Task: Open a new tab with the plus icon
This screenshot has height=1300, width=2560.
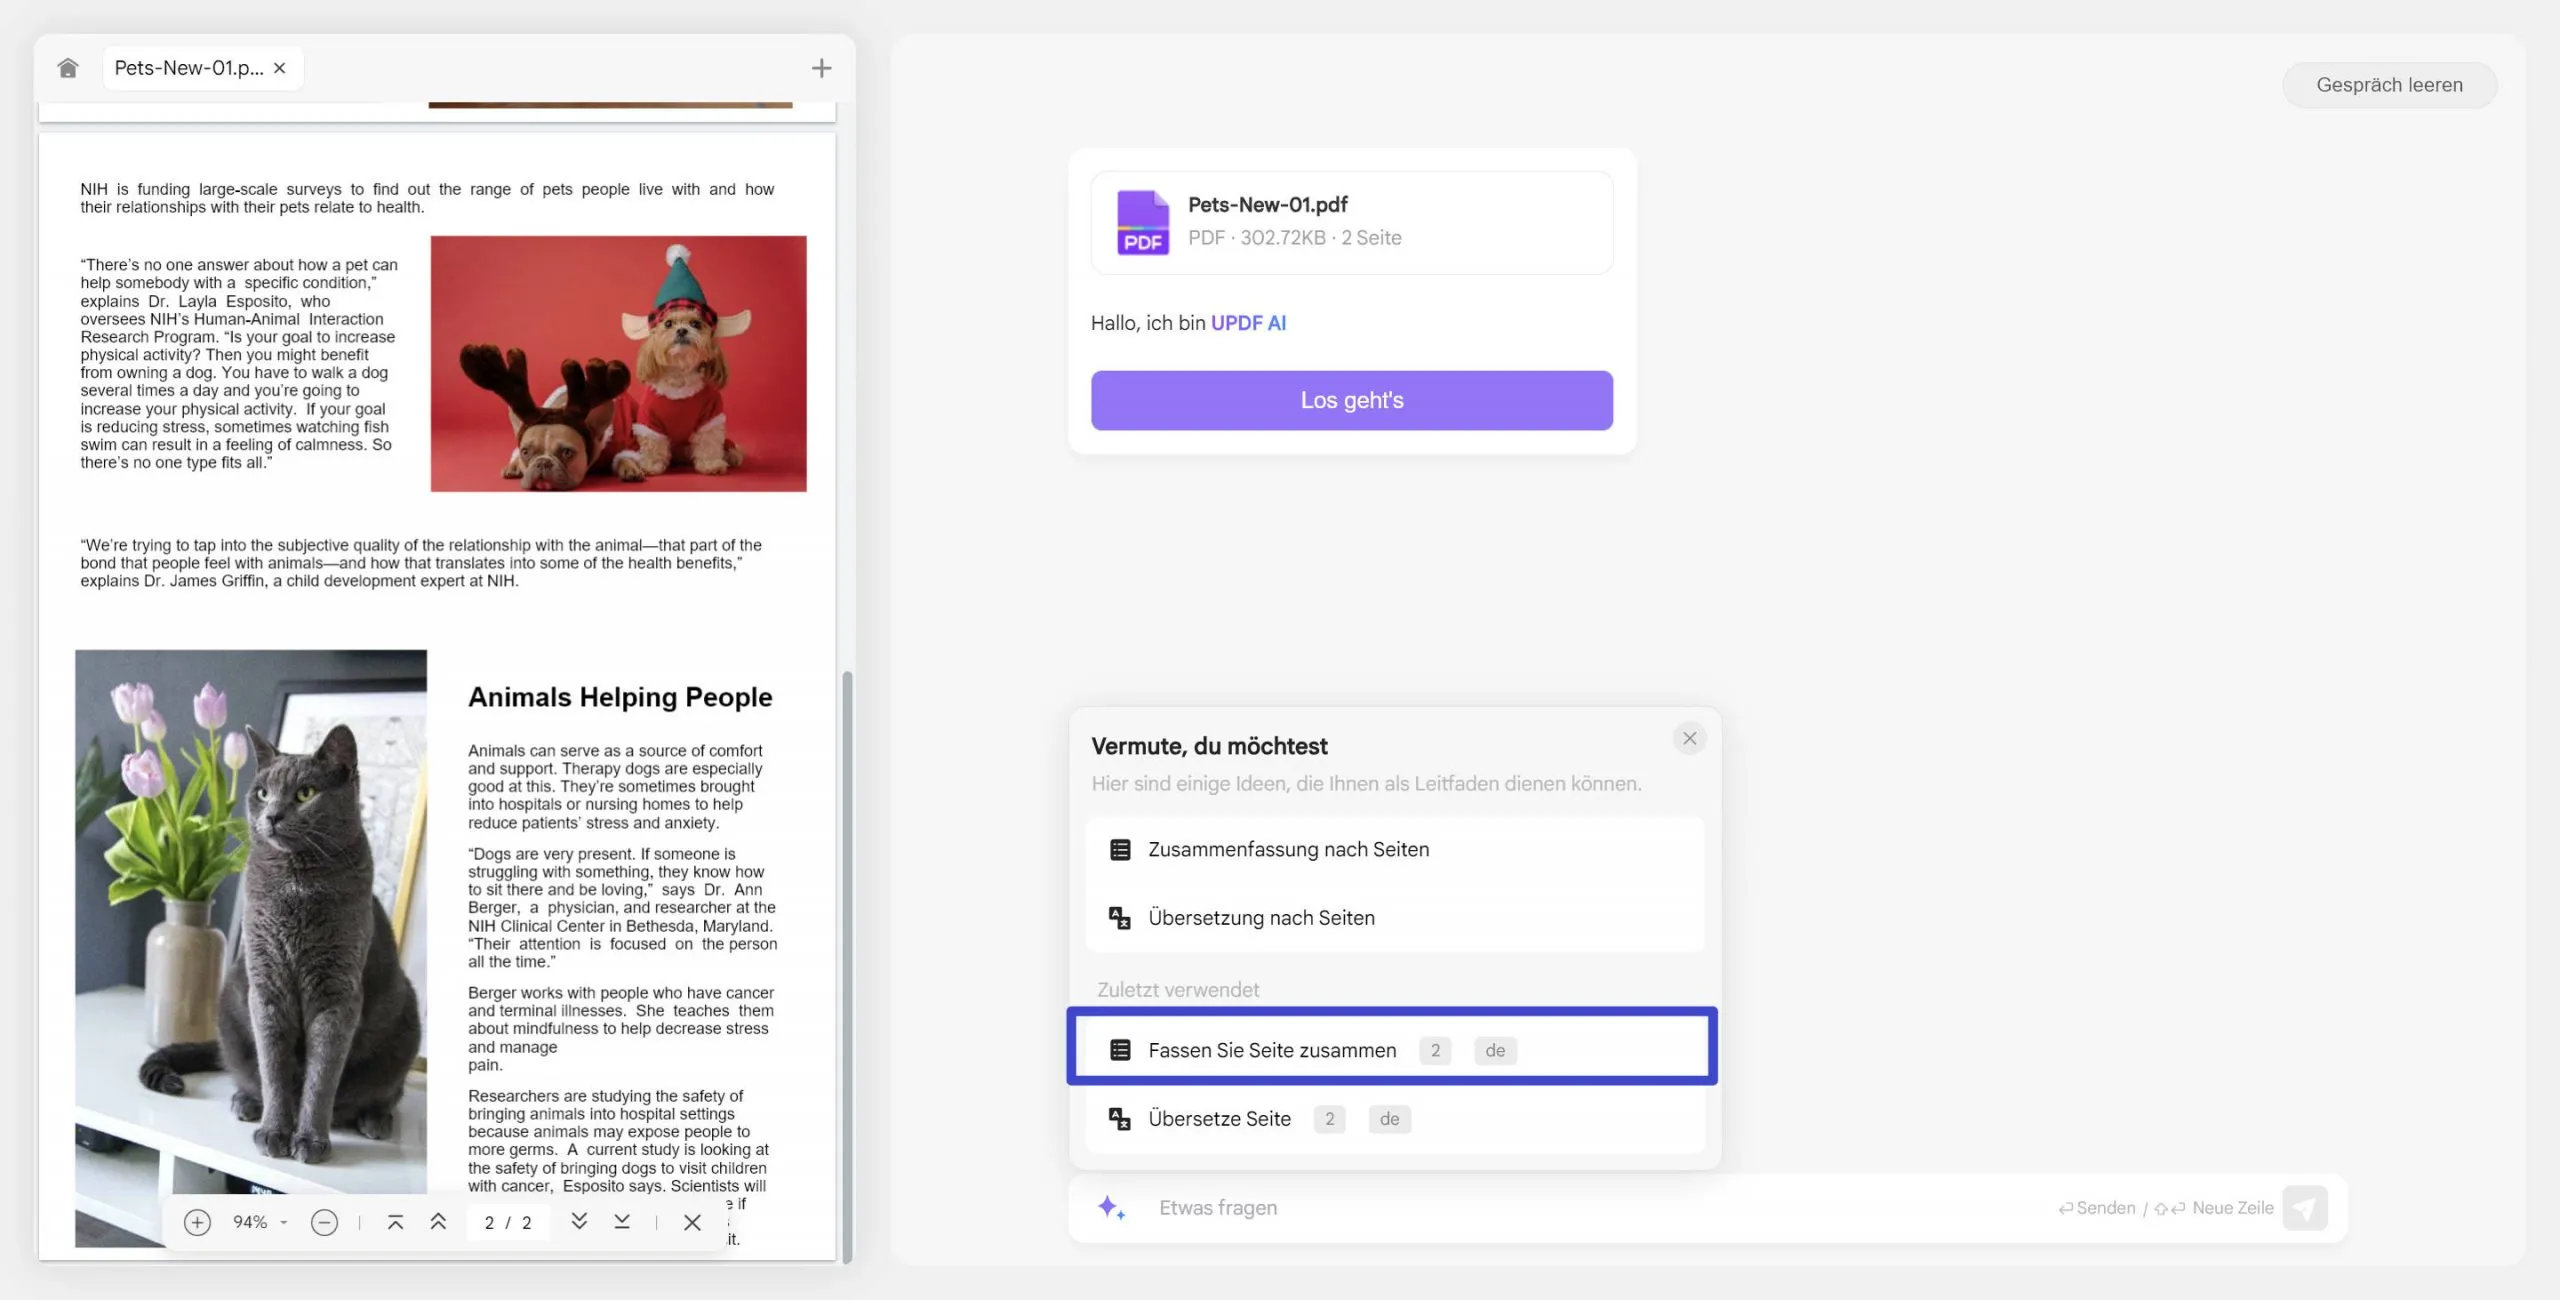Action: coord(821,68)
